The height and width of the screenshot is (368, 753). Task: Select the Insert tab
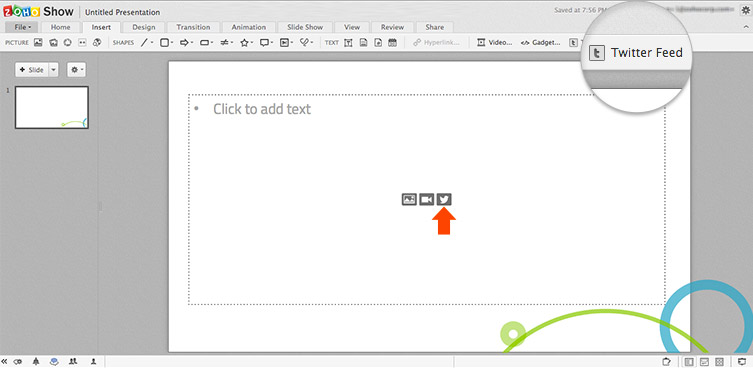(101, 27)
